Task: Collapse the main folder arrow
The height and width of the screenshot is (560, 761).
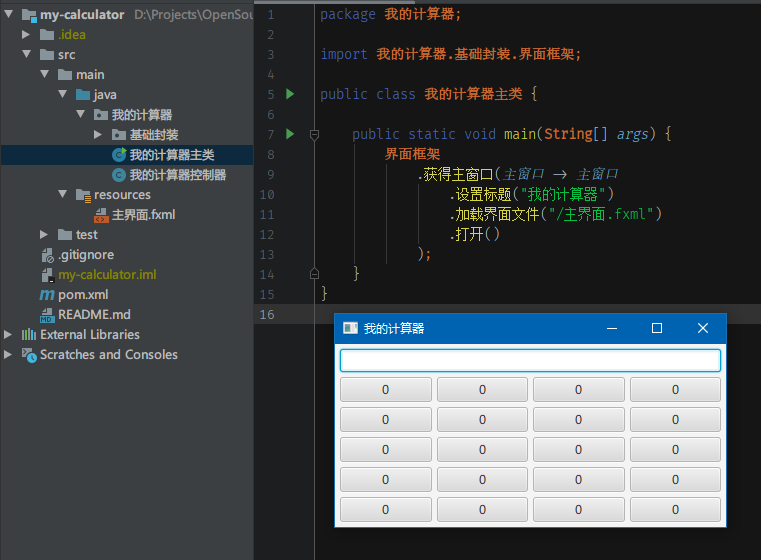Action: pos(45,74)
